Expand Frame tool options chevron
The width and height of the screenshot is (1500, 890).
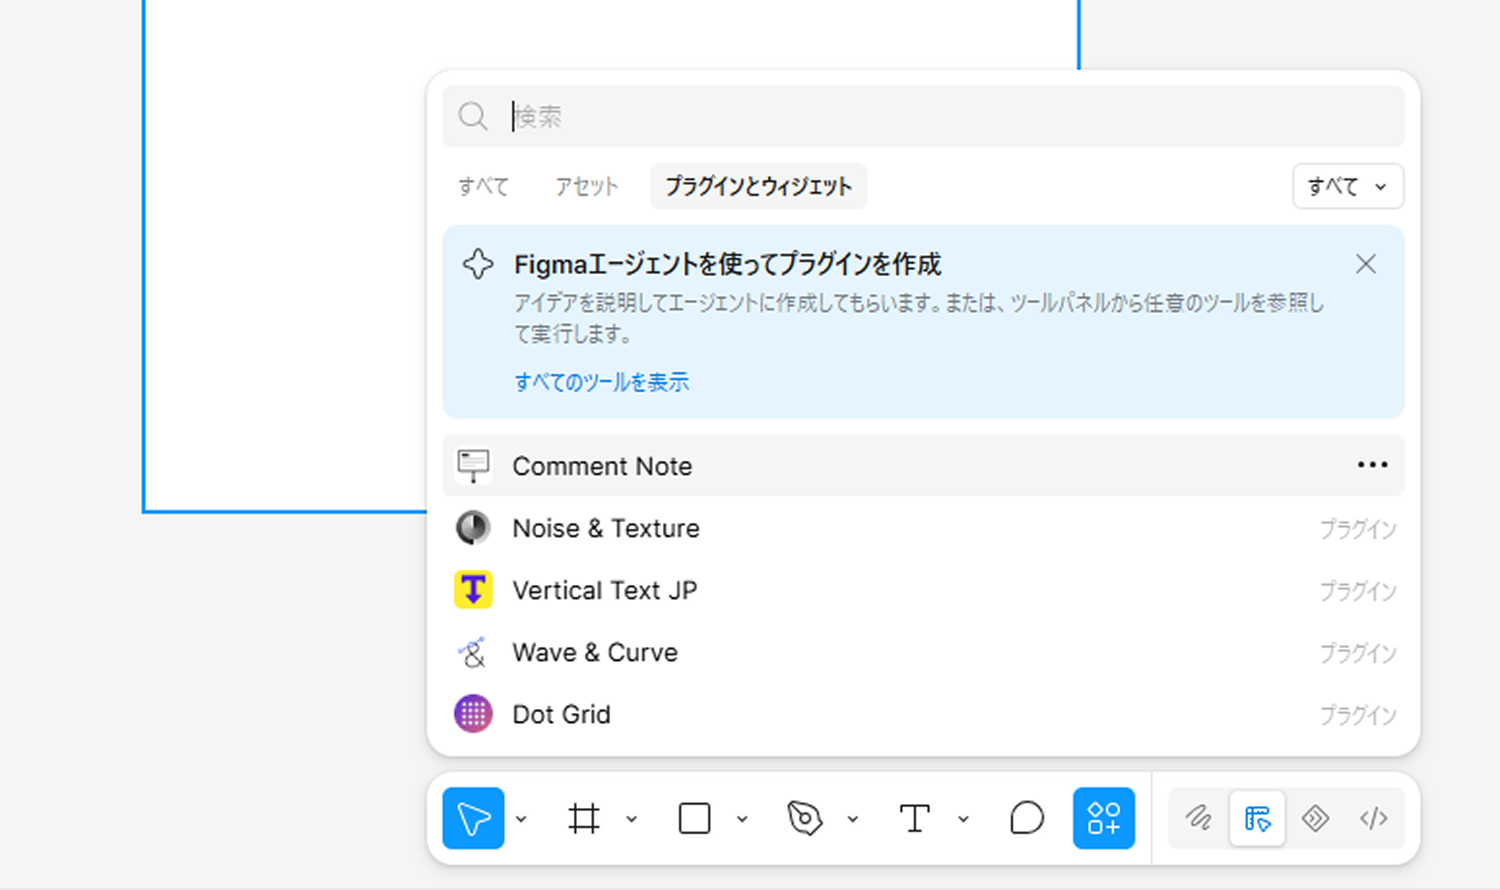tap(632, 819)
